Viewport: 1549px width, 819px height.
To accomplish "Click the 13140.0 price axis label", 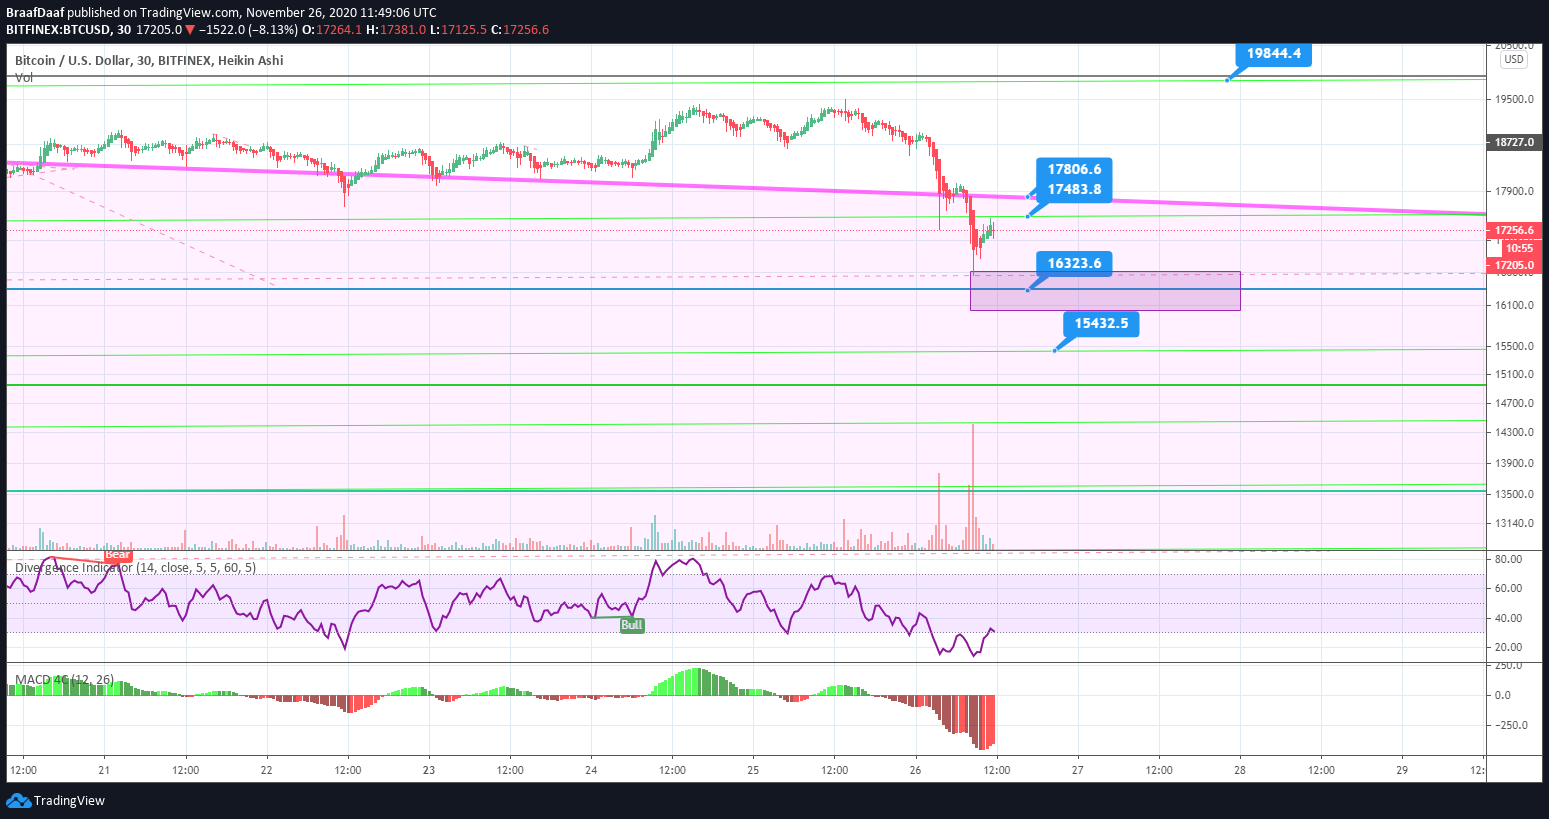I will click(x=1514, y=524).
